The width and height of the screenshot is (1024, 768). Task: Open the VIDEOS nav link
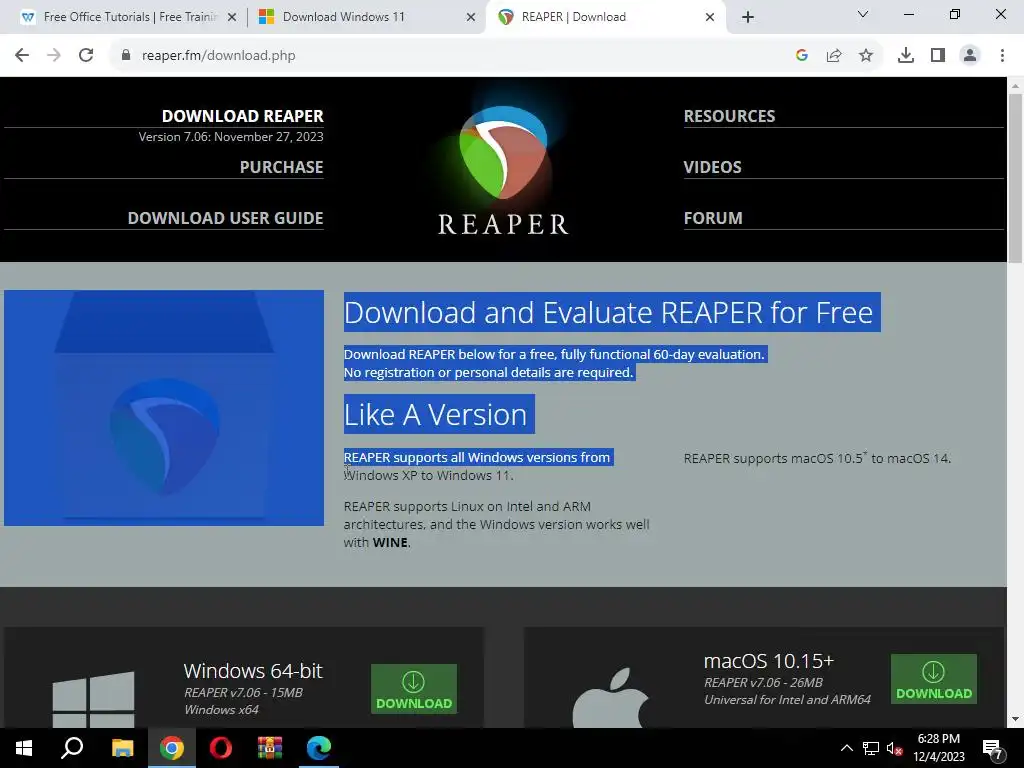point(712,167)
